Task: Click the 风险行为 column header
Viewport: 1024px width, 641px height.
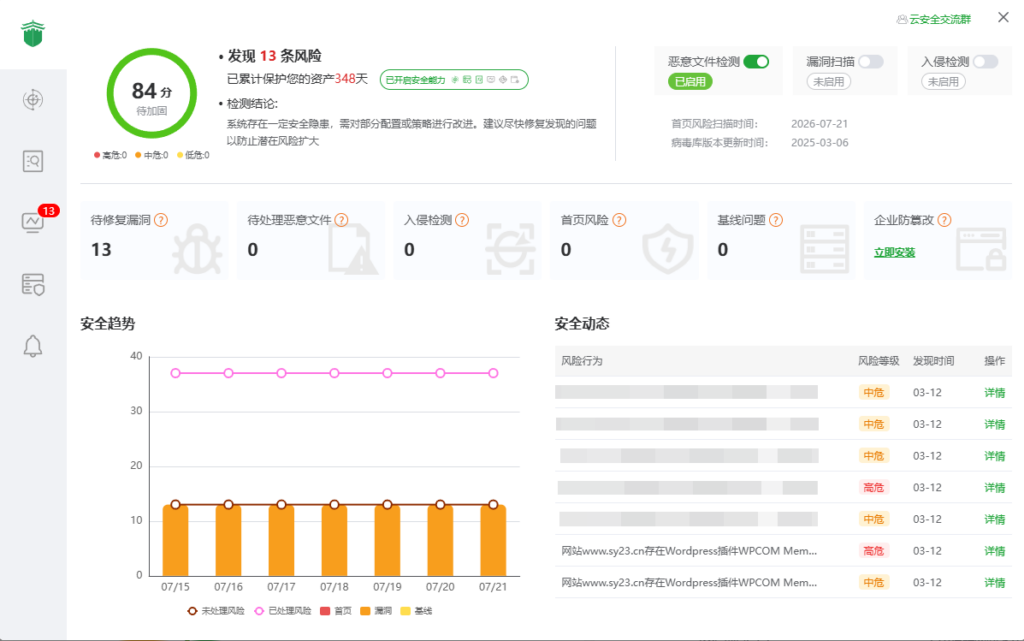Action: coord(582,361)
